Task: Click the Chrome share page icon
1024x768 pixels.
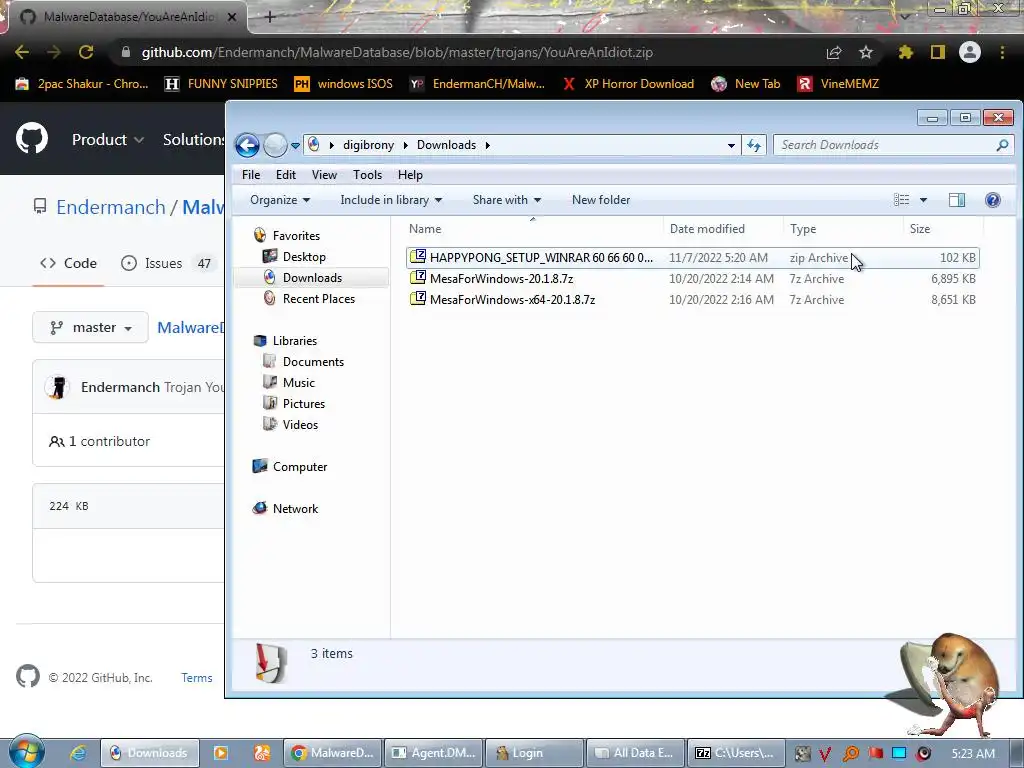Action: [x=834, y=52]
